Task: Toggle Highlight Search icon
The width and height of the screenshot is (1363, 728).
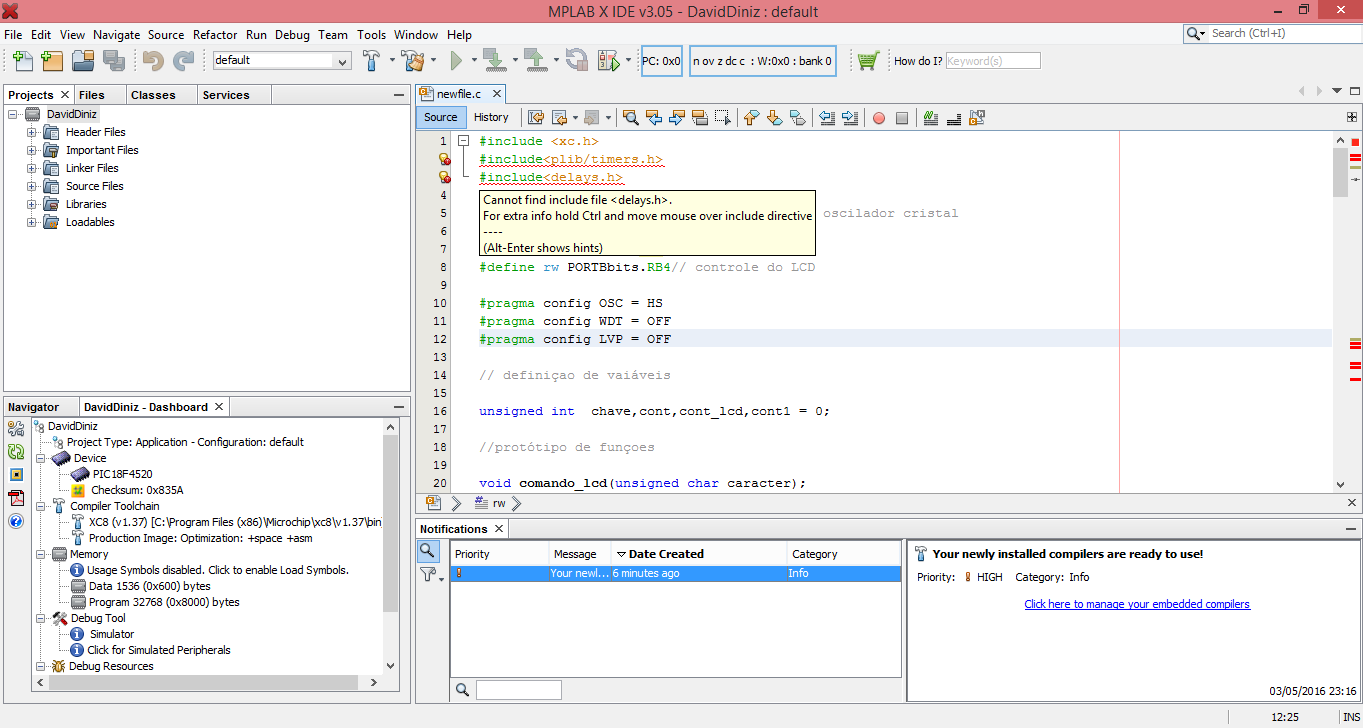Action: tap(700, 118)
